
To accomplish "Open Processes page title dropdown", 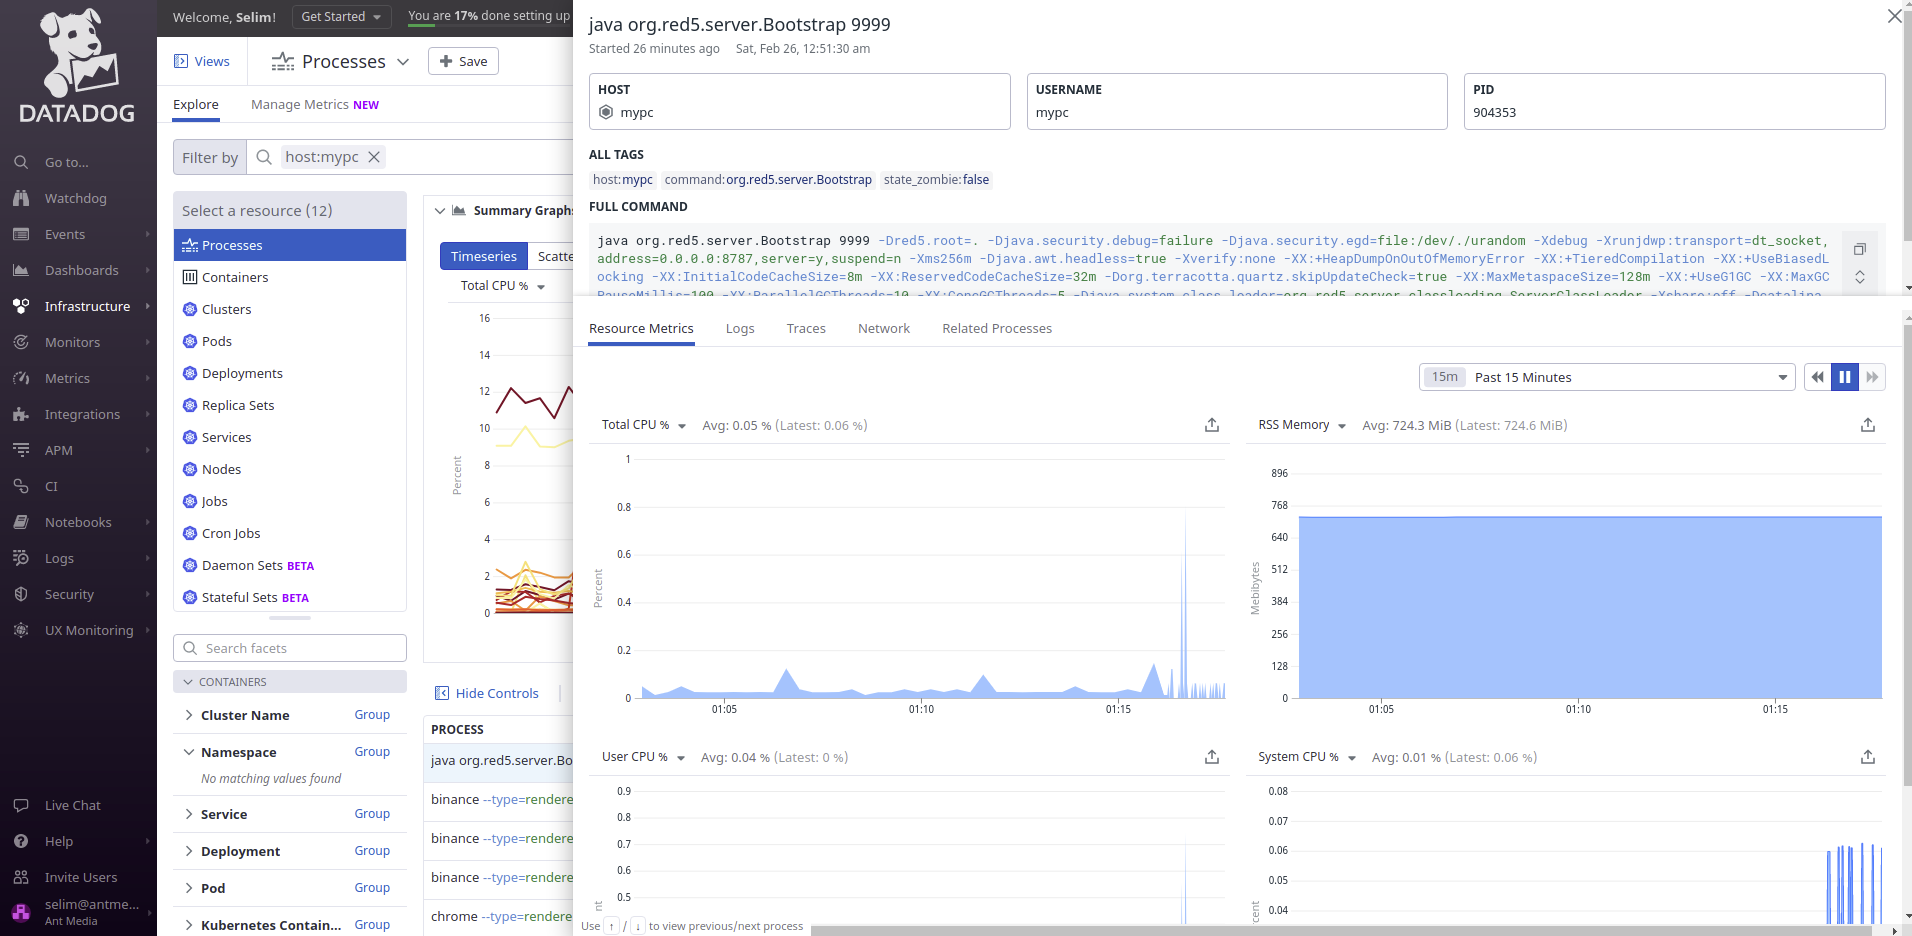I will pos(403,62).
